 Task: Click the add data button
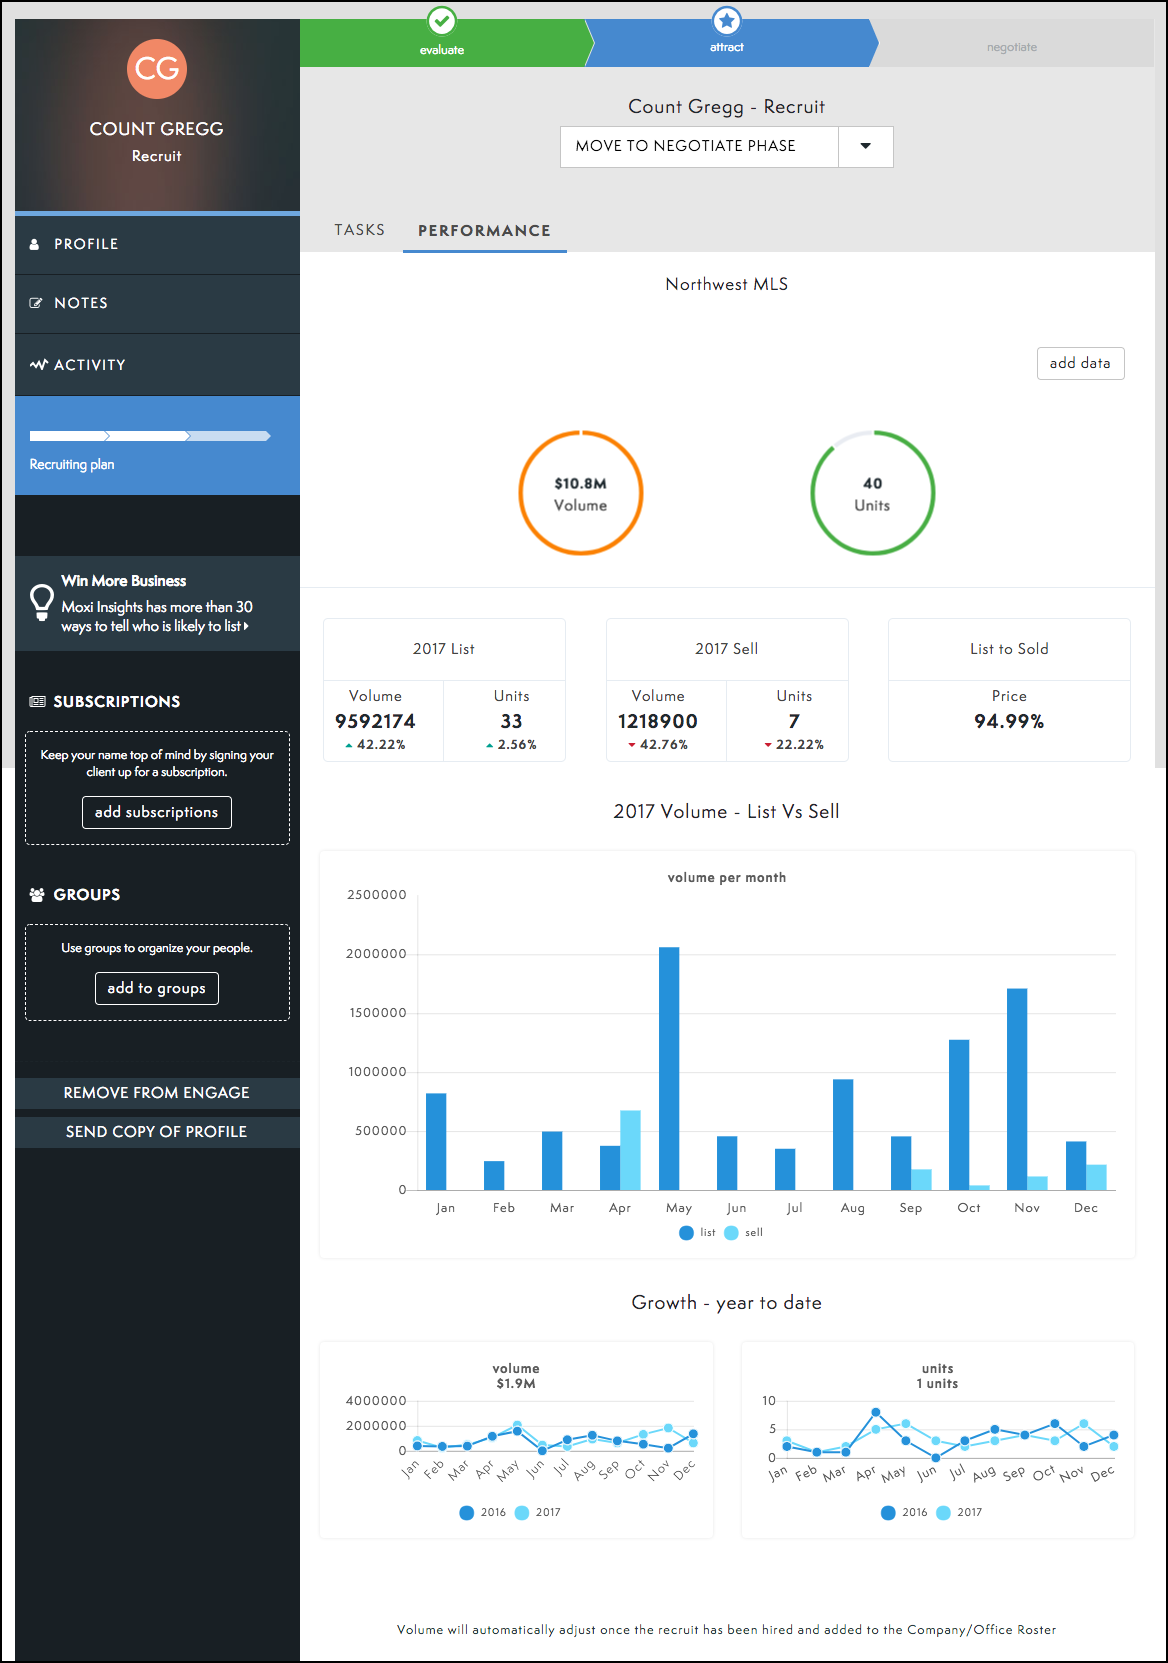pyautogui.click(x=1080, y=363)
